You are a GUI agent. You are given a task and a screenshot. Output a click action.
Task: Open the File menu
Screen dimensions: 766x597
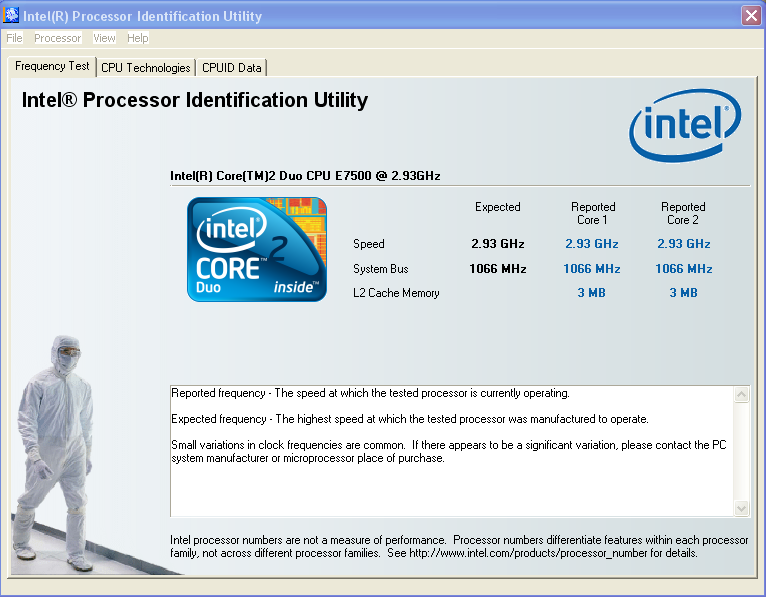tap(14, 38)
